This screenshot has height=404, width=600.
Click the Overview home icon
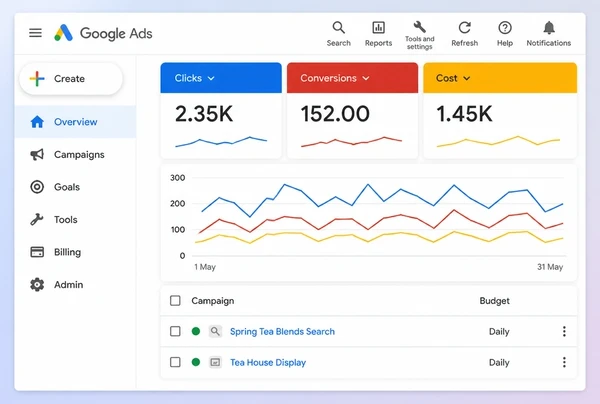tap(37, 122)
